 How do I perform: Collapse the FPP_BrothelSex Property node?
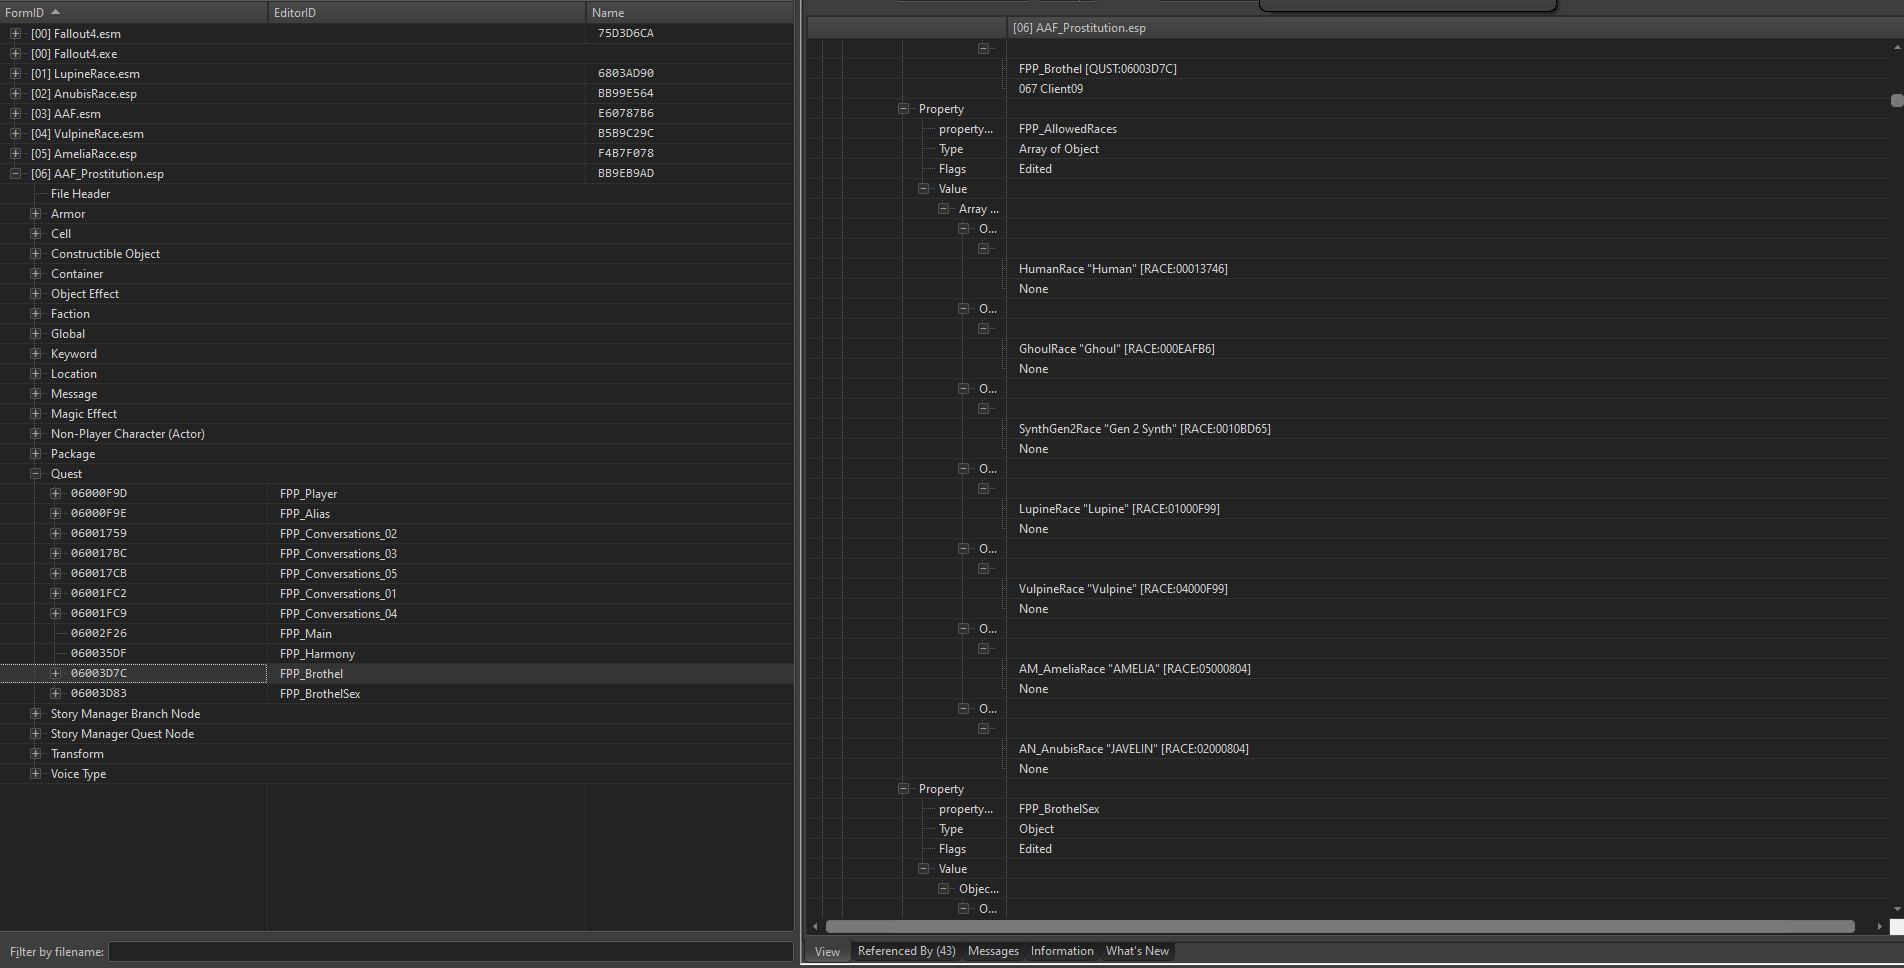[x=903, y=789]
